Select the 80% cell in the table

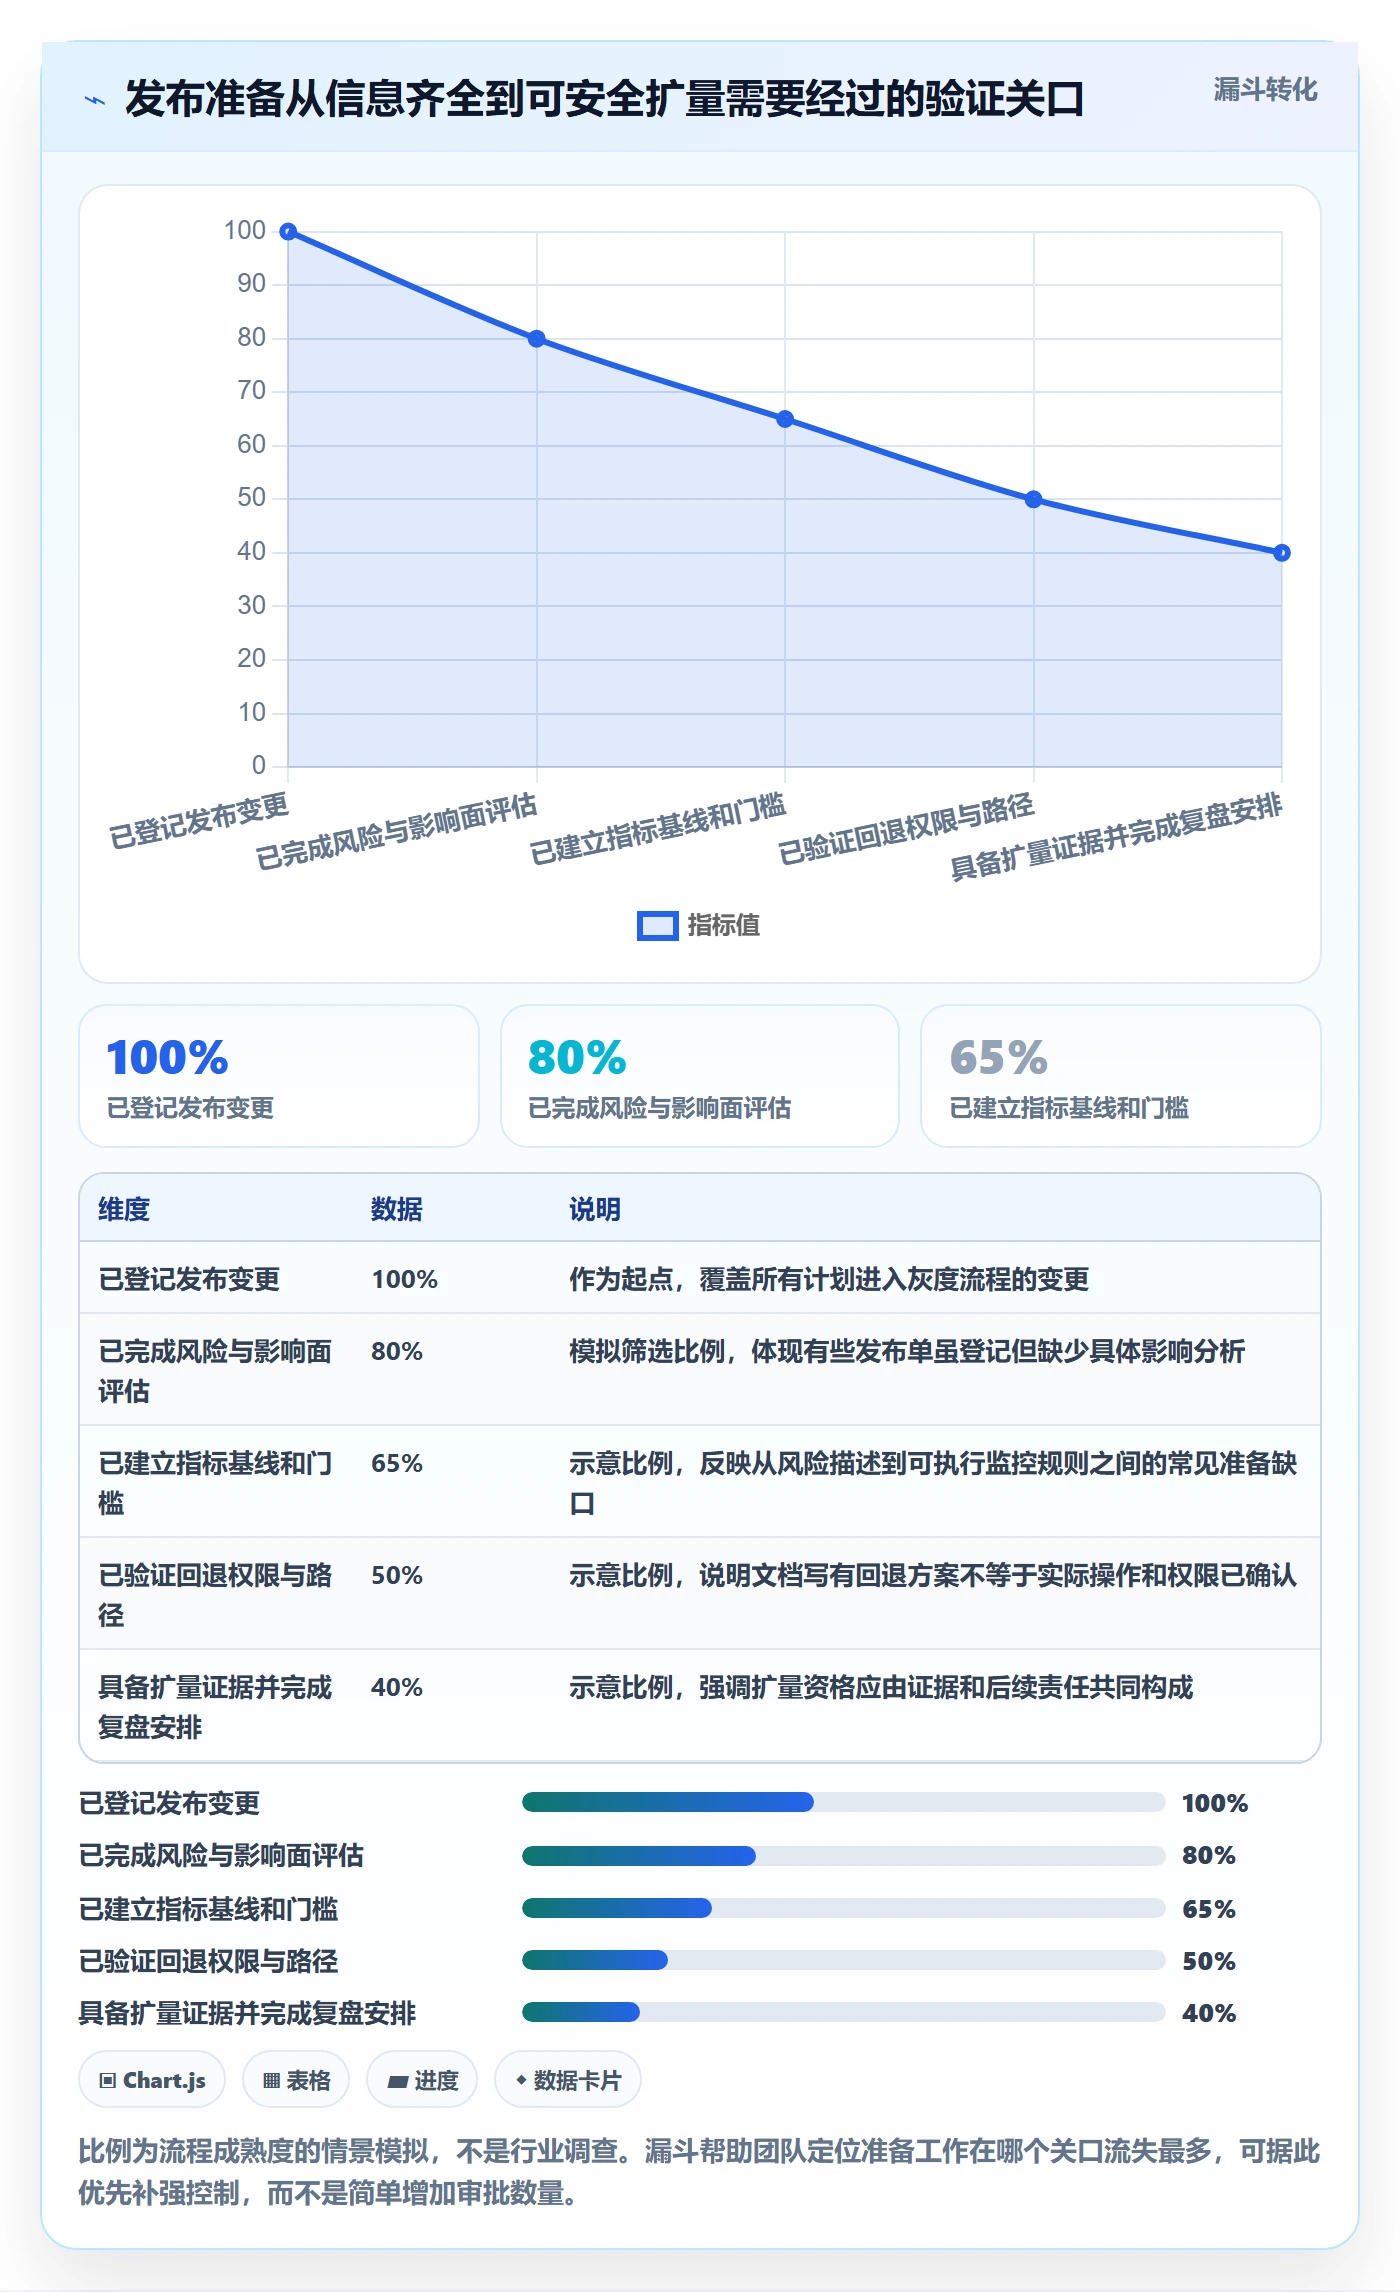[397, 1351]
